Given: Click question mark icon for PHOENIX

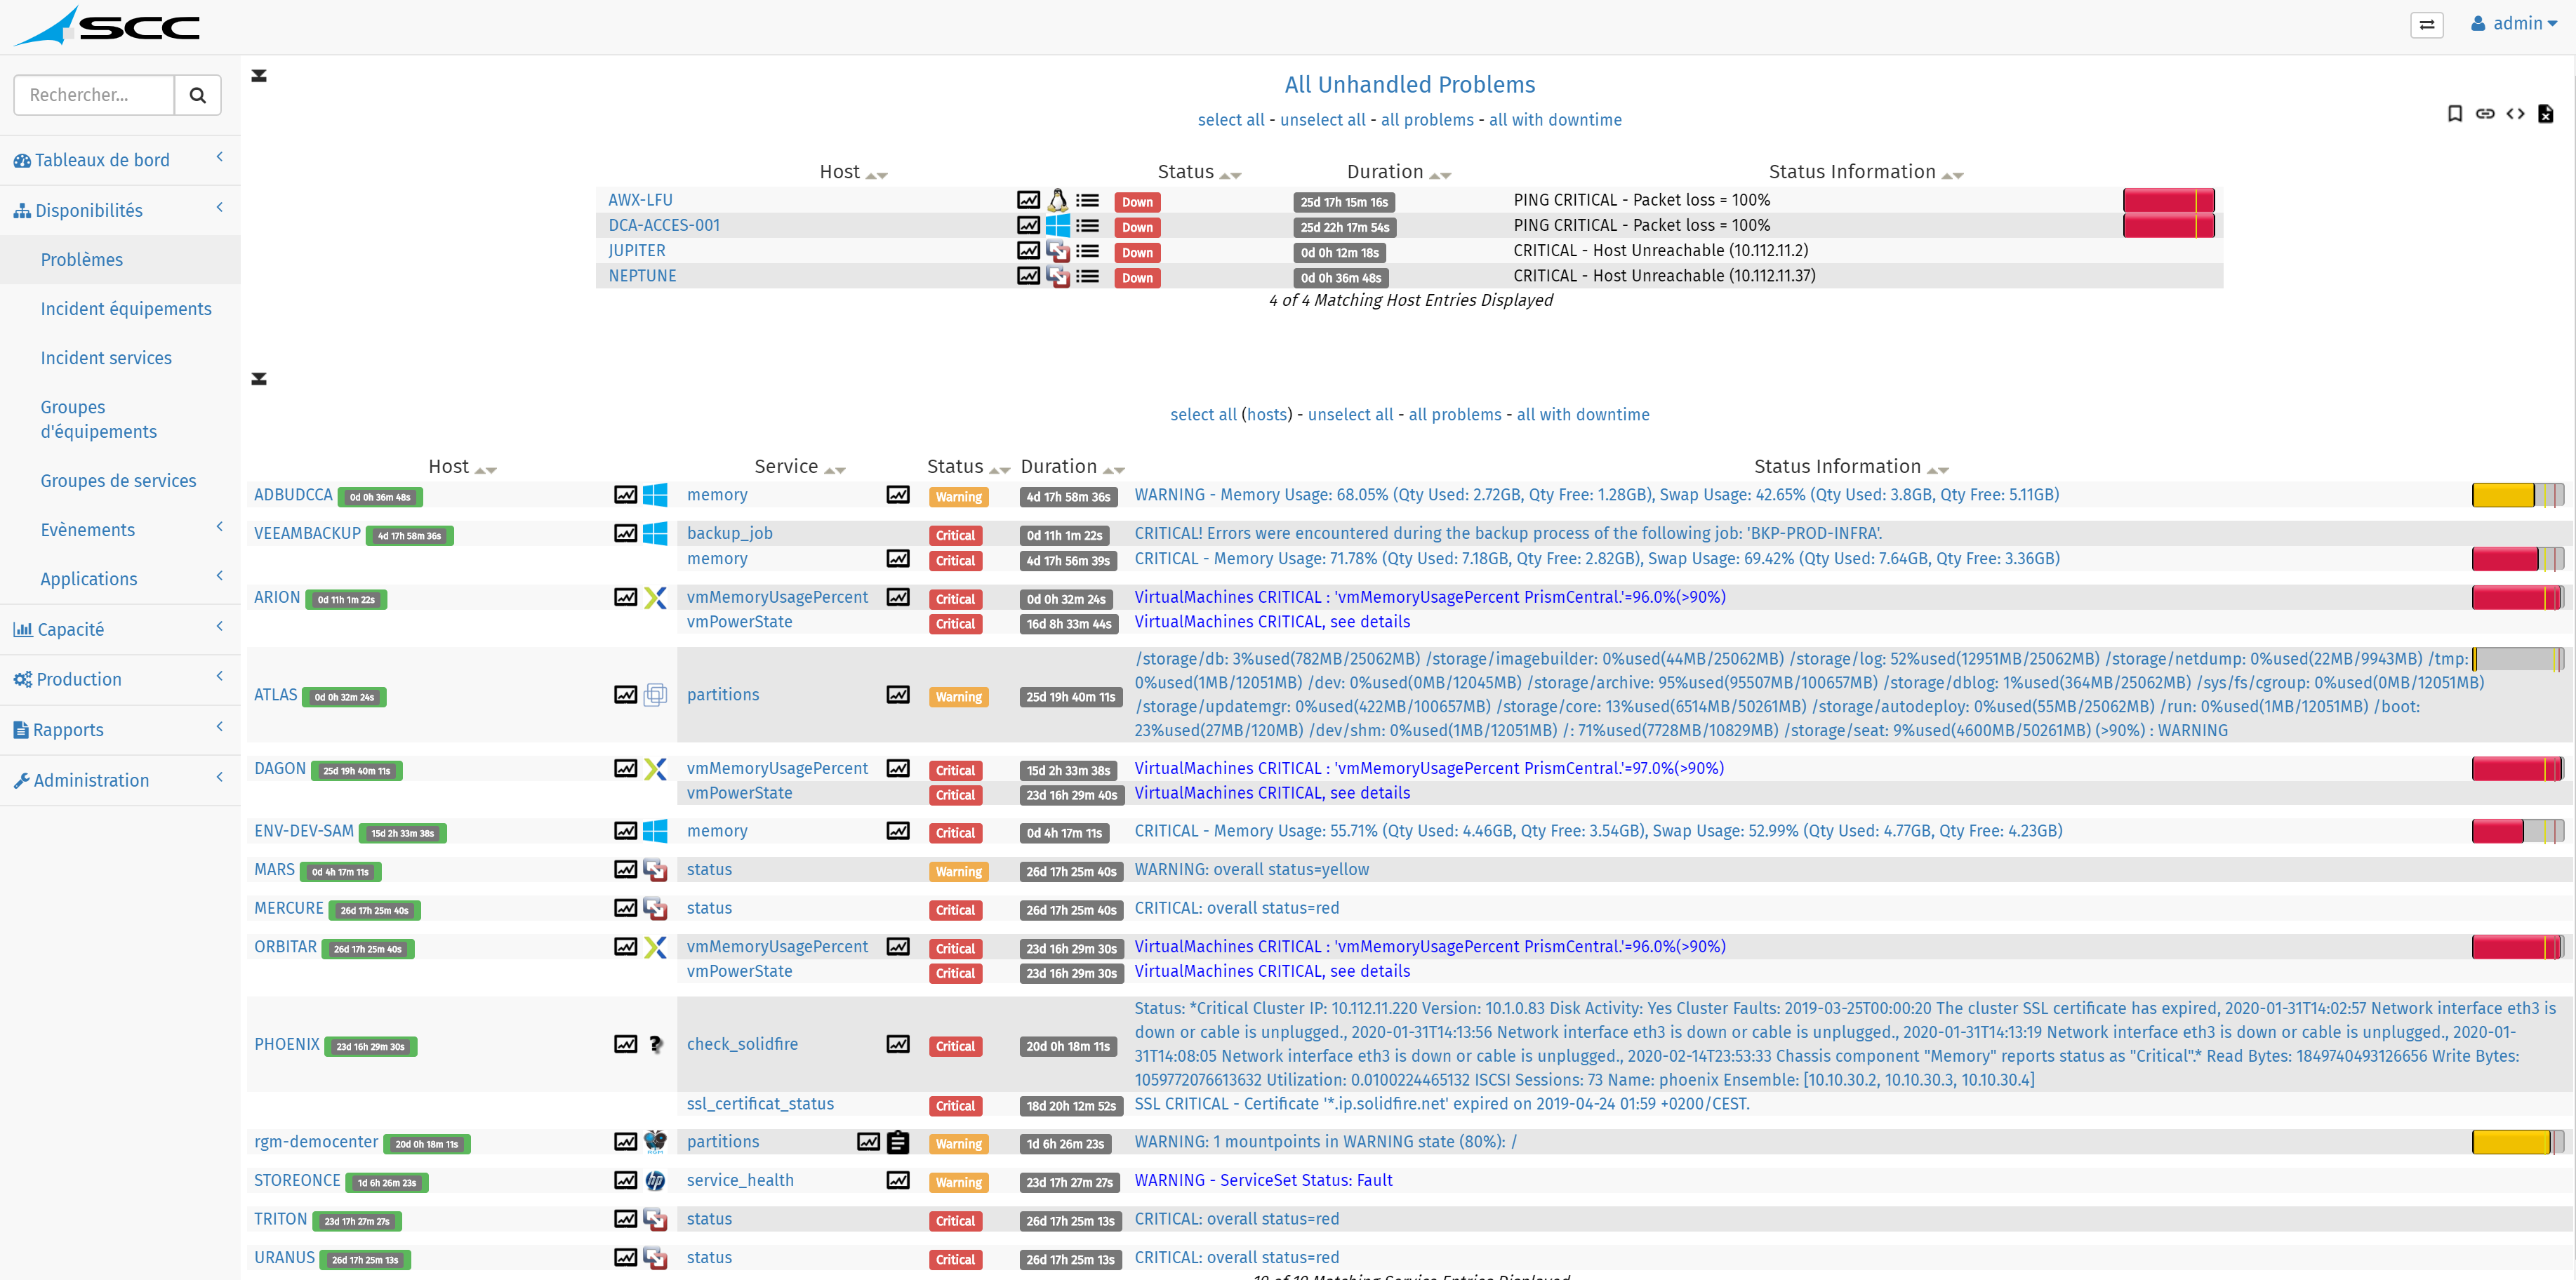Looking at the screenshot, I should click(655, 1044).
